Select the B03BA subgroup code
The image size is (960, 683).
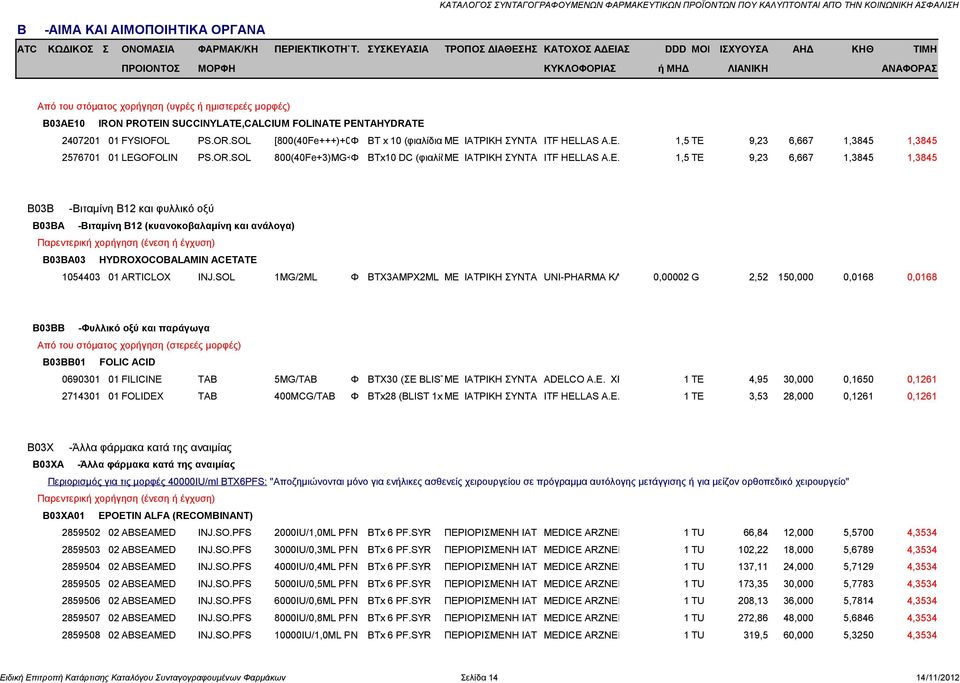click(48, 226)
